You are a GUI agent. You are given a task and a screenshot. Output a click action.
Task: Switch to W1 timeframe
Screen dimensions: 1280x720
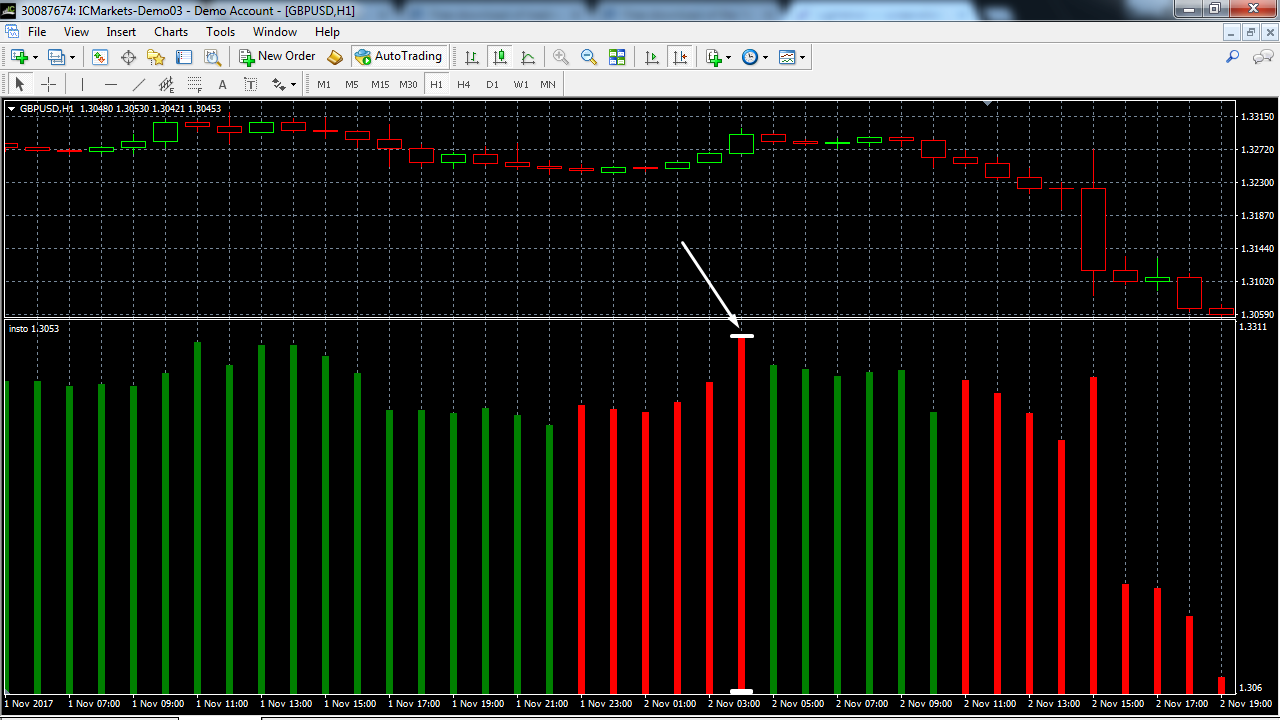pos(521,84)
